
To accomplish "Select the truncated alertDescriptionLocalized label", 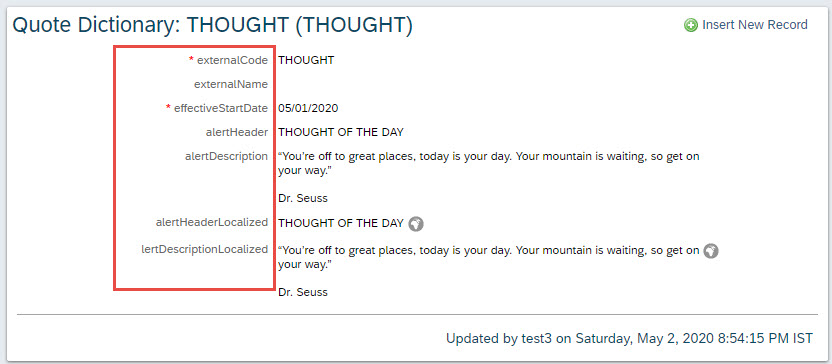I will point(201,249).
